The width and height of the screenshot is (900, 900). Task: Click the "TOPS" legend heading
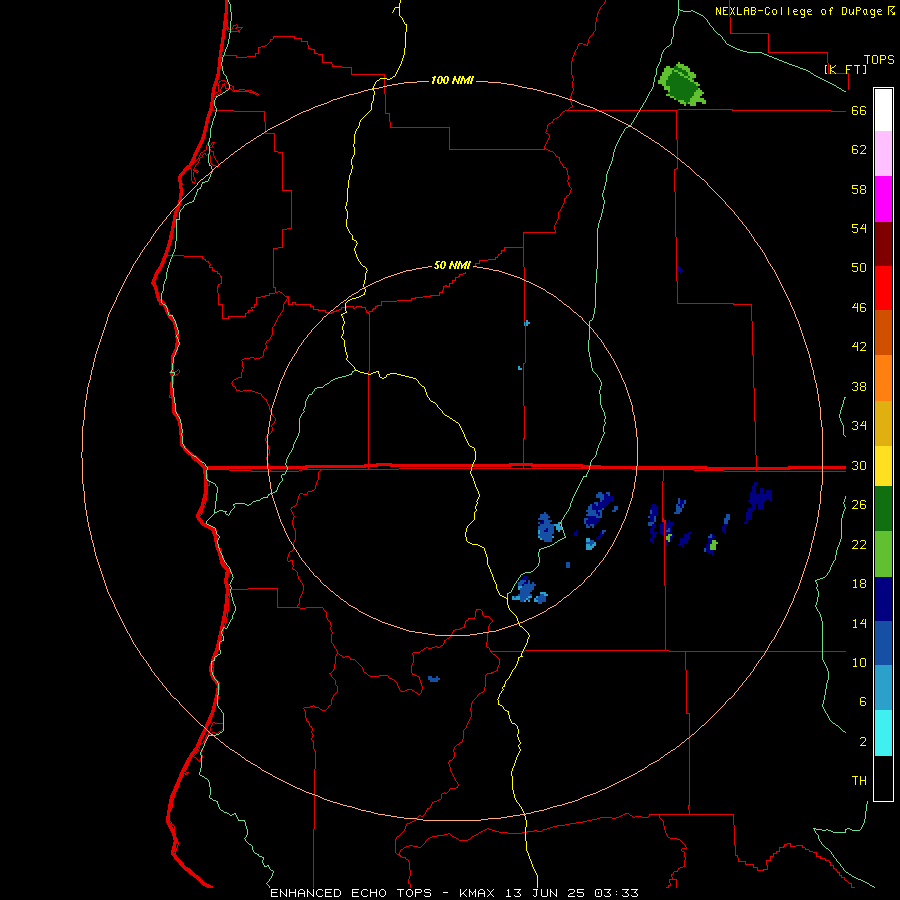tap(879, 59)
